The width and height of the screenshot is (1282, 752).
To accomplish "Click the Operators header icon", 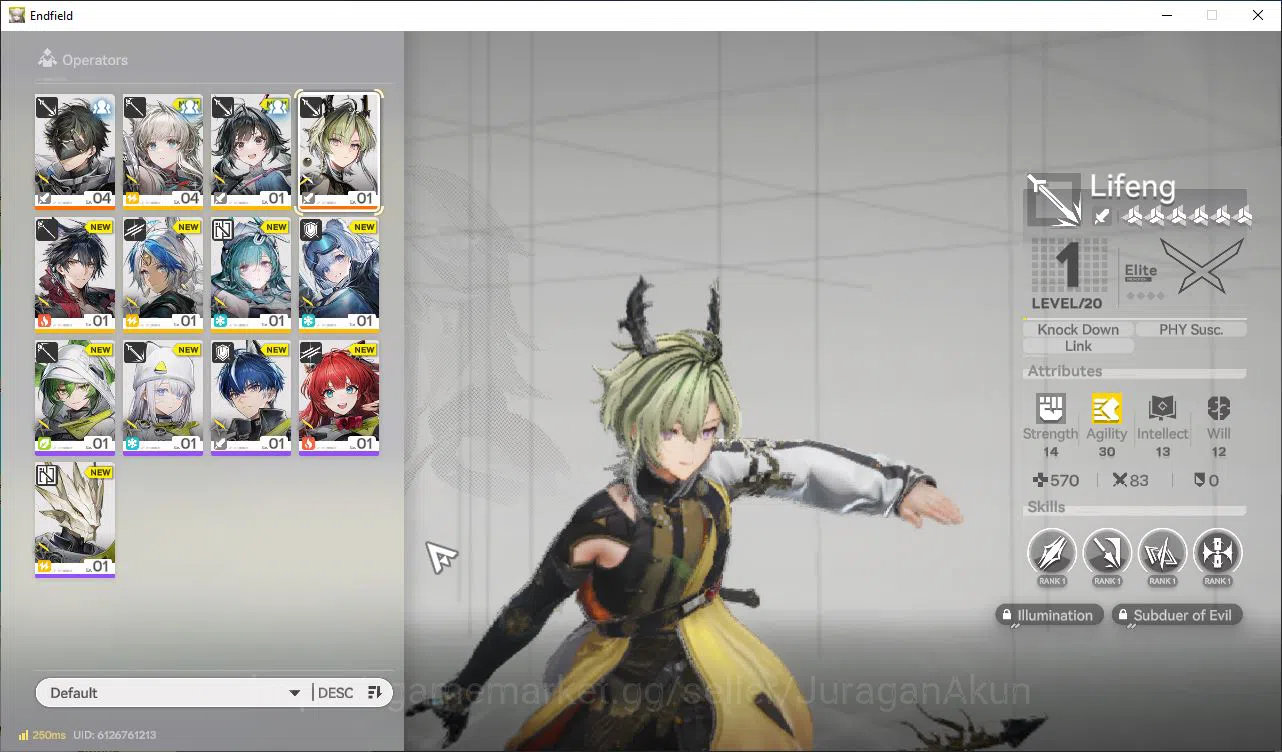I will [x=47, y=60].
